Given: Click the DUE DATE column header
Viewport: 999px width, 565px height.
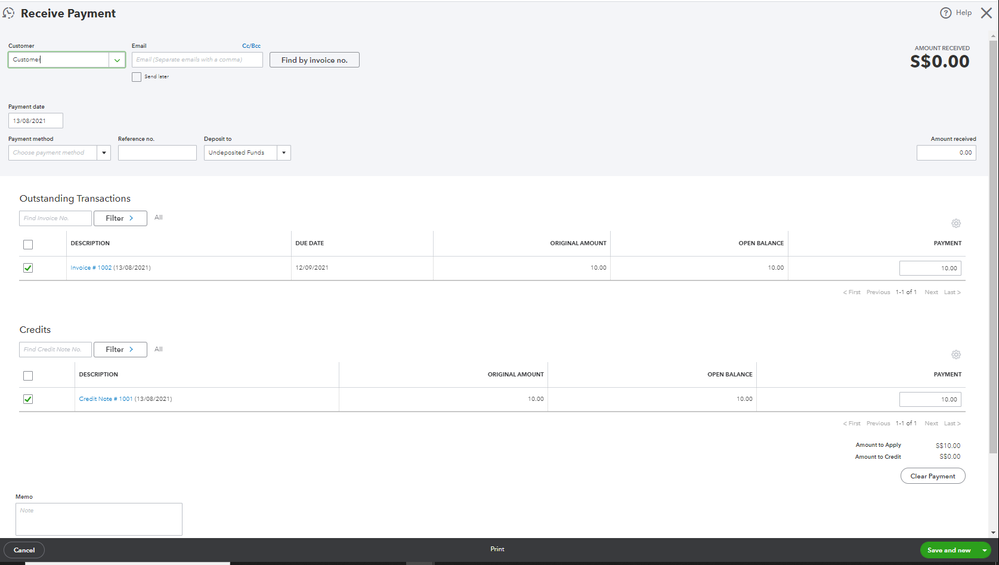Looking at the screenshot, I should tap(310, 243).
